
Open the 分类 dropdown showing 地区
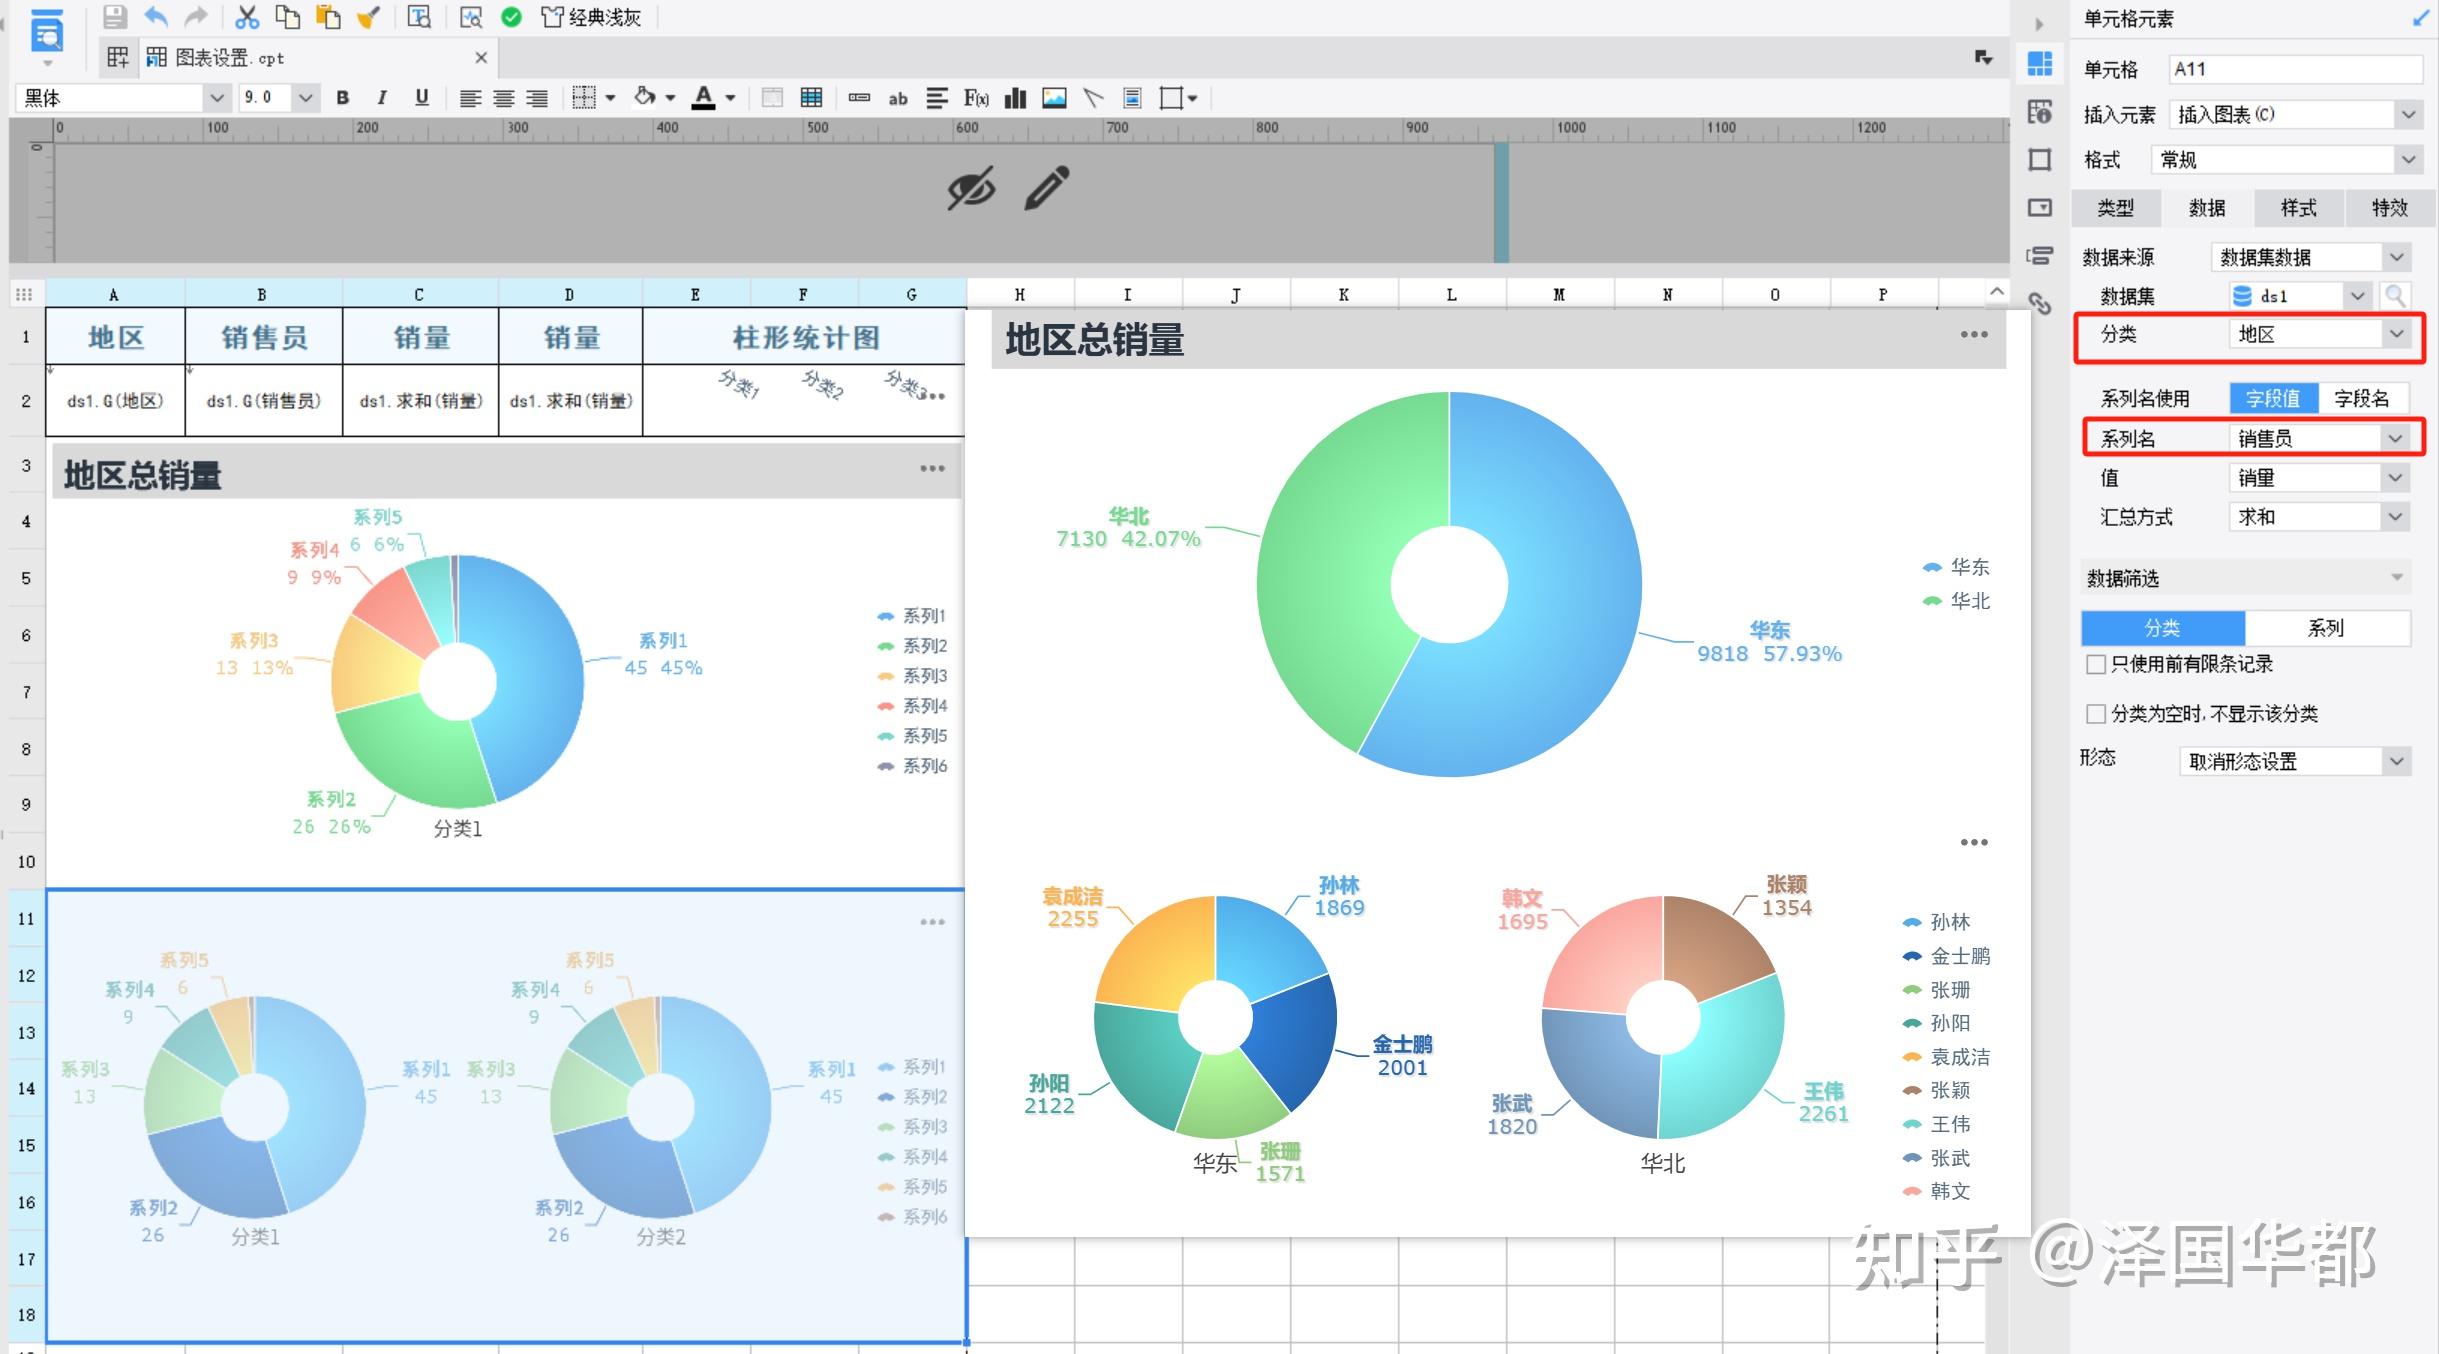tap(2394, 334)
